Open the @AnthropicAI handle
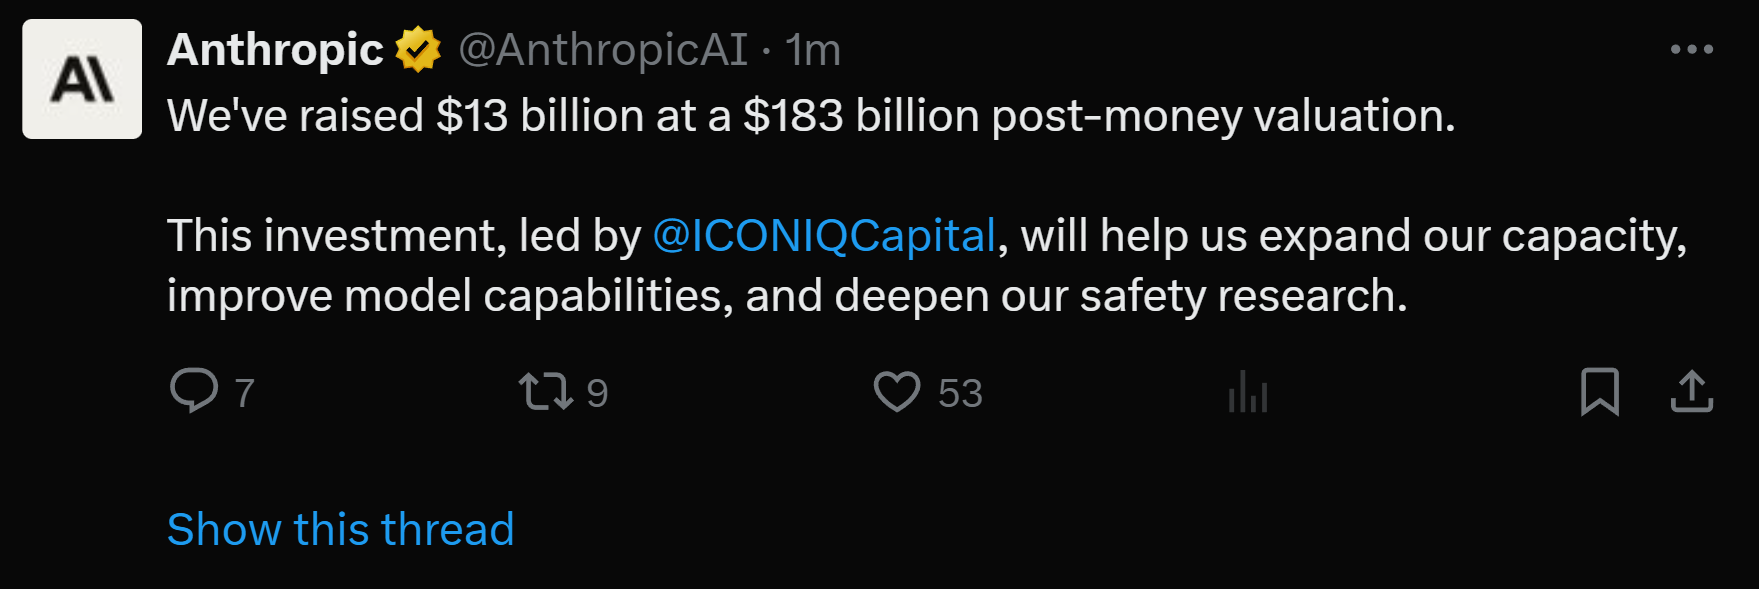The image size is (1759, 589). pyautogui.click(x=603, y=50)
